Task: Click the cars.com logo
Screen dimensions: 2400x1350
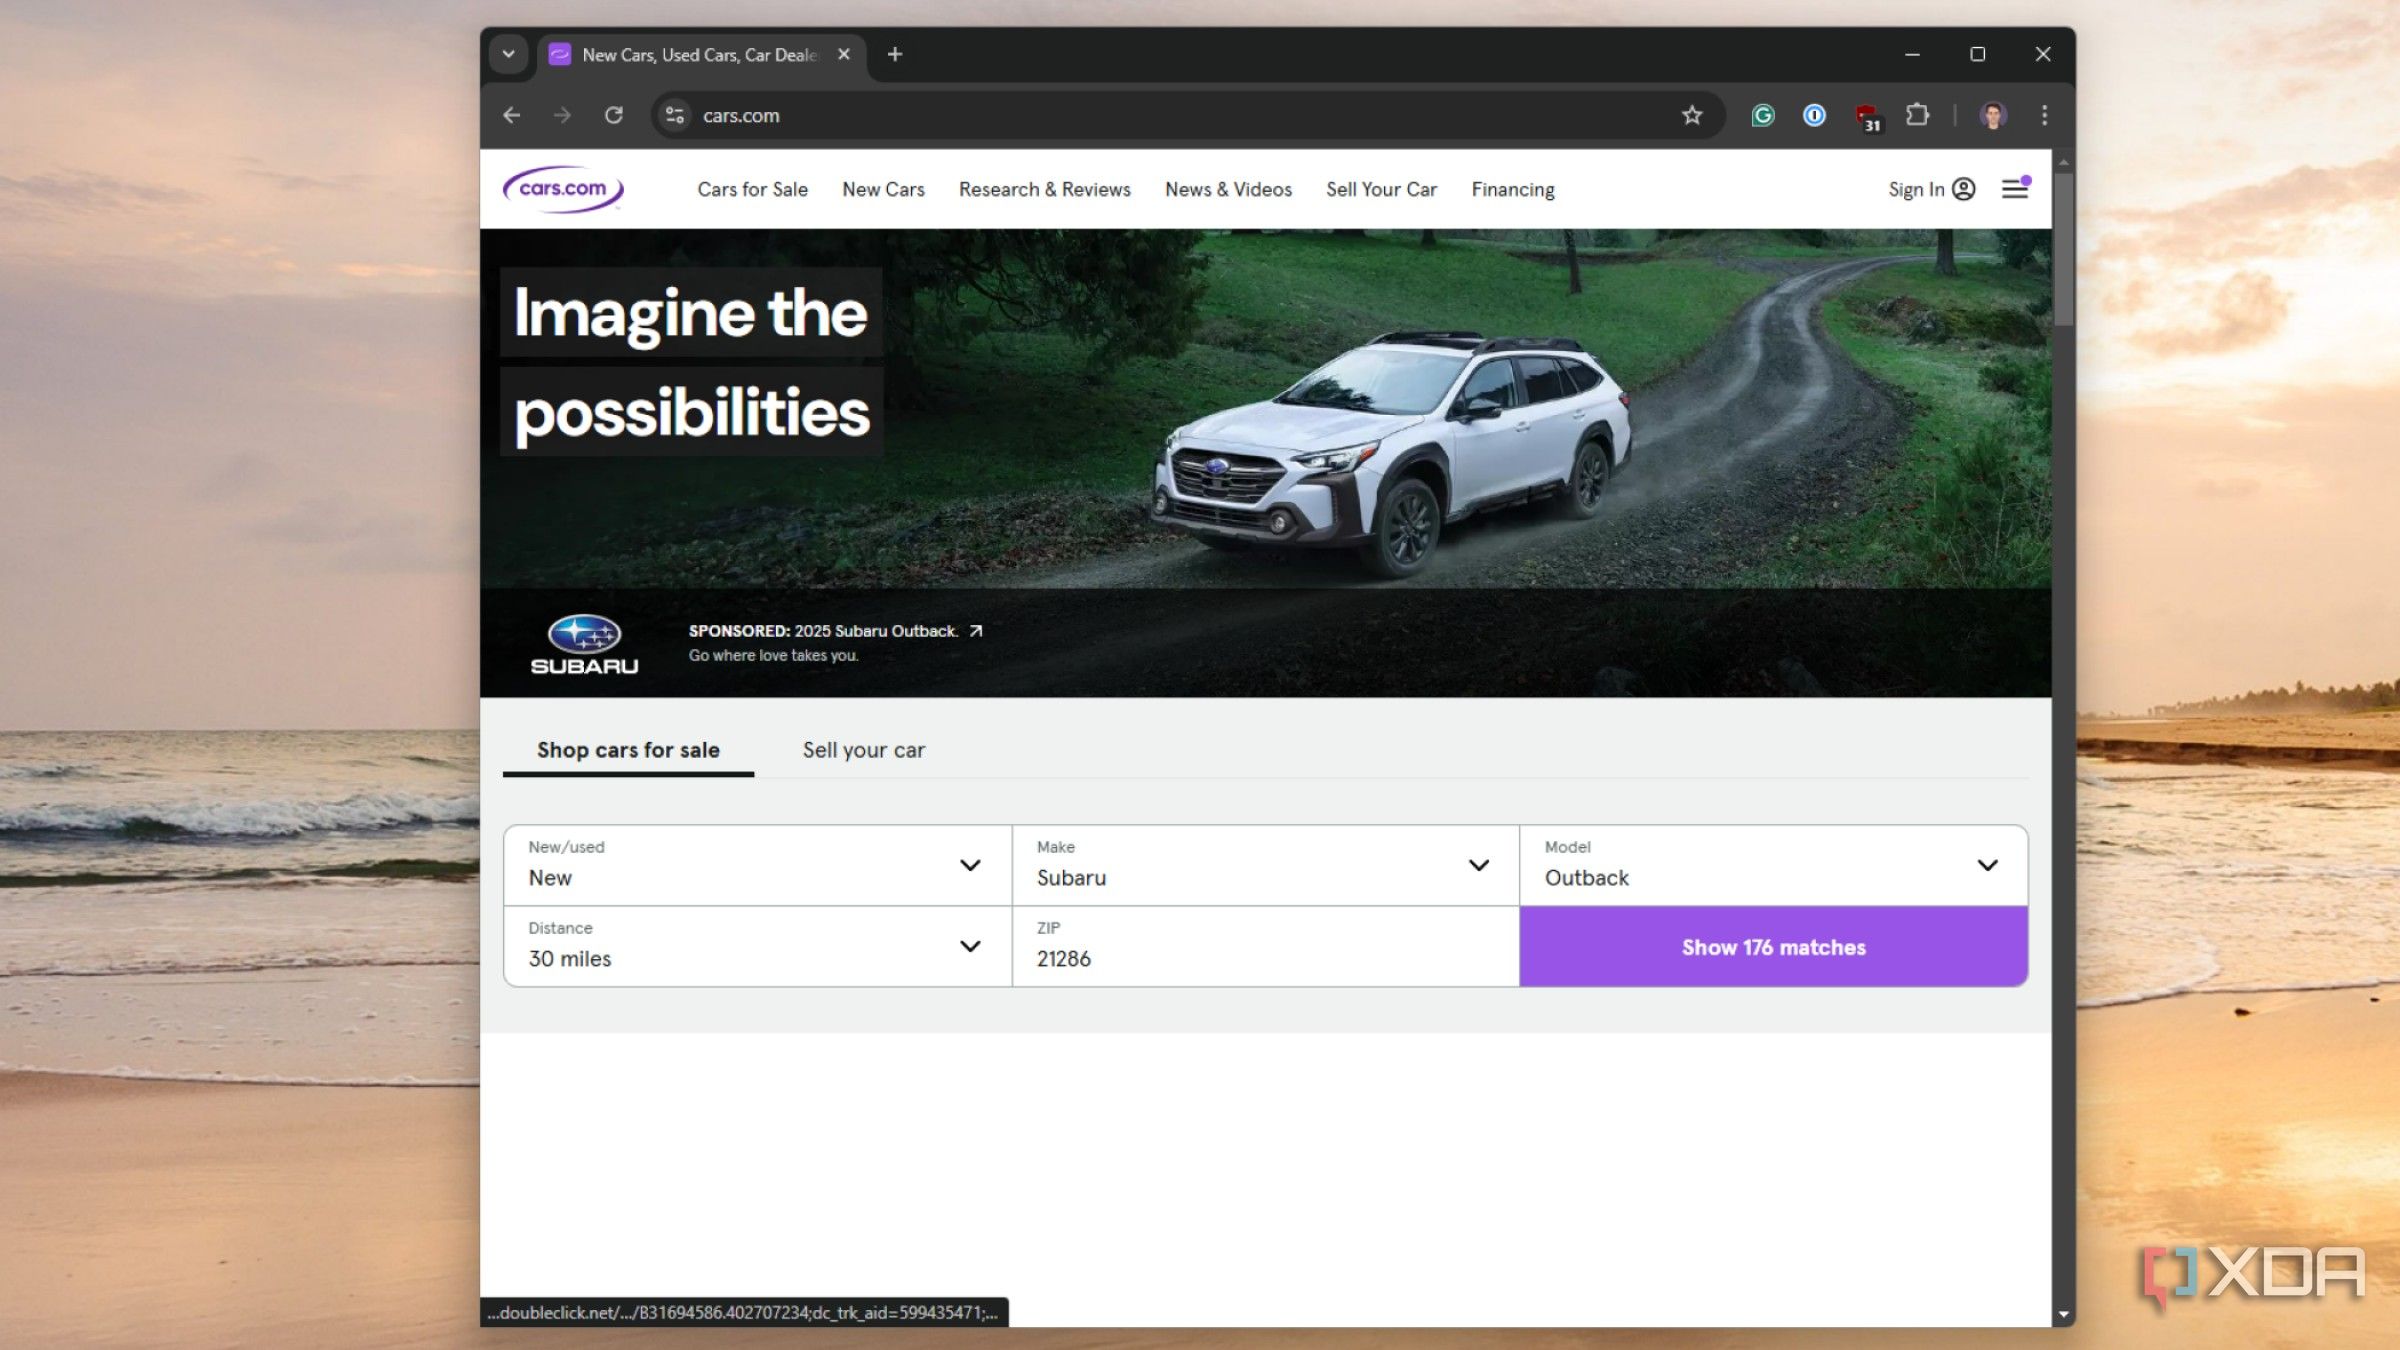Action: click(x=563, y=189)
